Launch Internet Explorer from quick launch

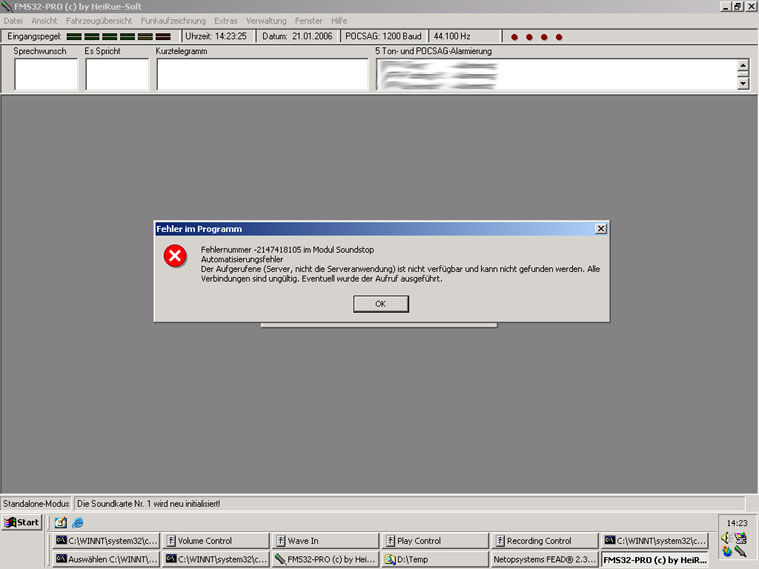[77, 523]
